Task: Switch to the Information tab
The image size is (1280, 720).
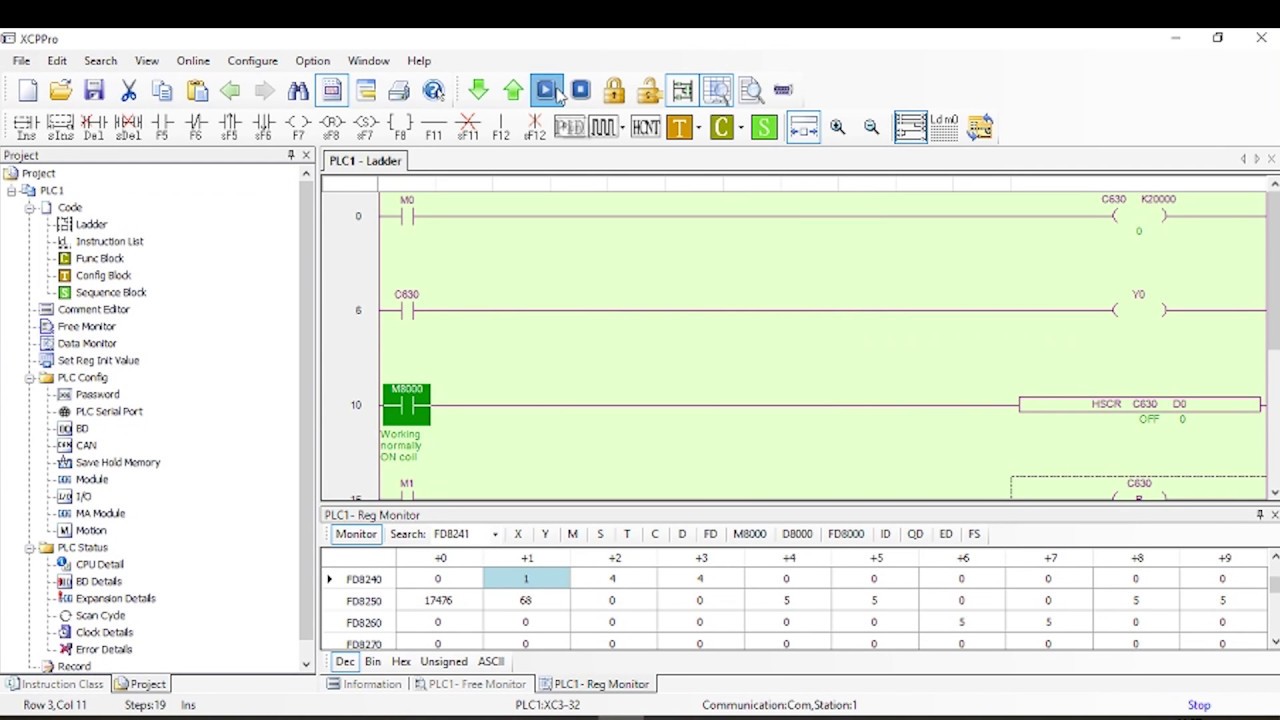Action: [365, 684]
